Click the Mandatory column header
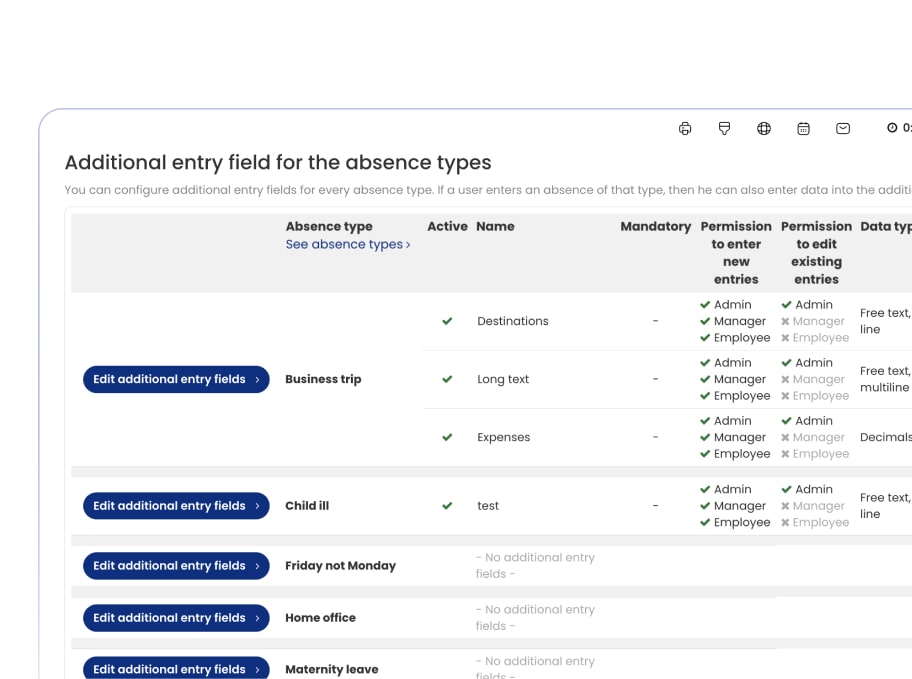The image size is (912, 679). (x=655, y=227)
